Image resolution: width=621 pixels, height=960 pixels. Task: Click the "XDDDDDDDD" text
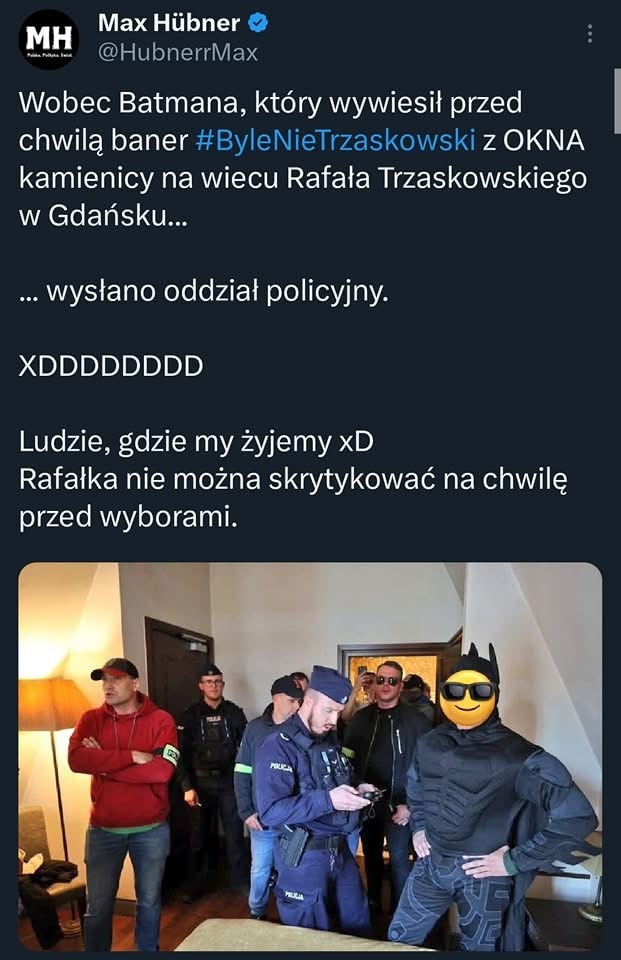(111, 366)
